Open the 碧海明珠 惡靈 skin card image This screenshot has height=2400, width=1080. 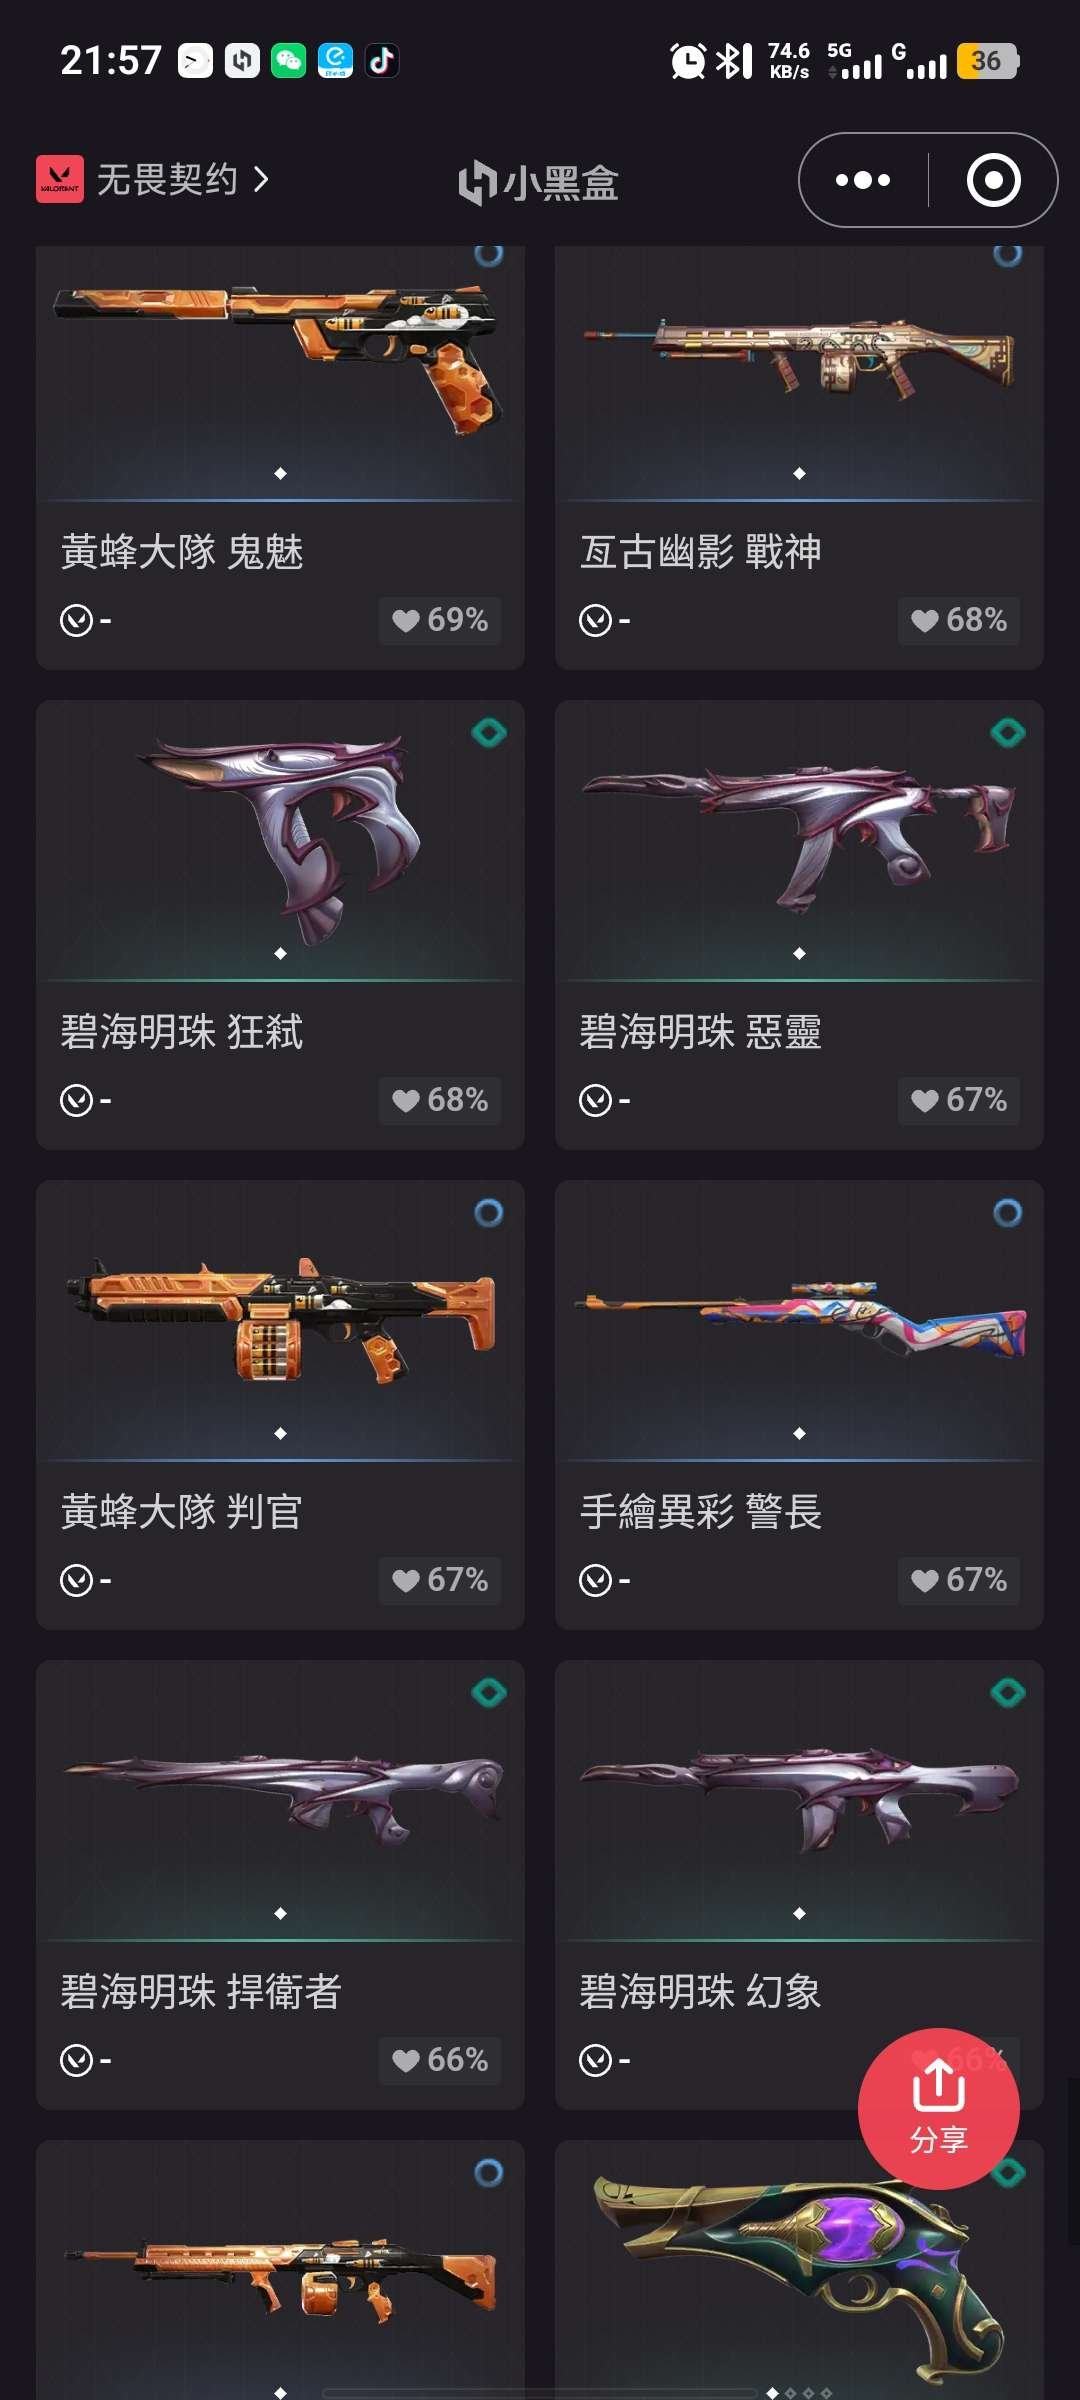(799, 840)
